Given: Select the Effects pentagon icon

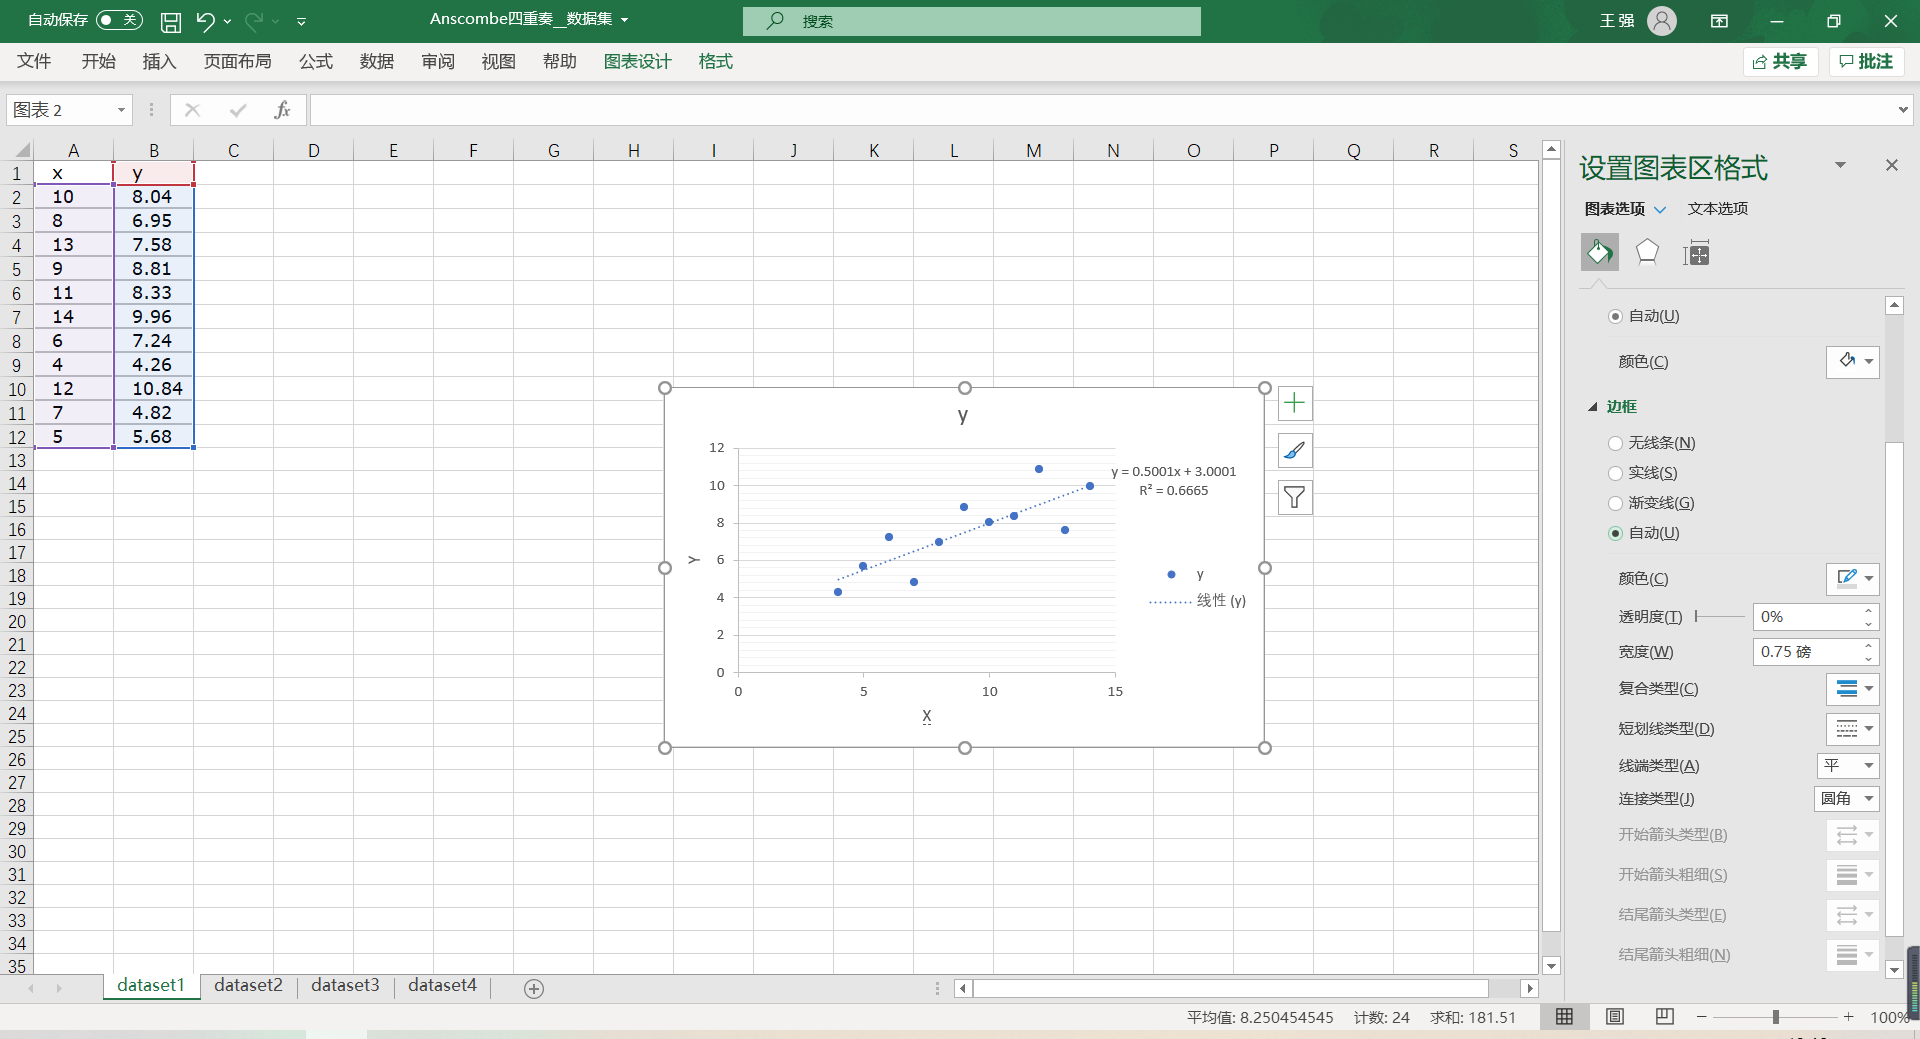Looking at the screenshot, I should point(1647,252).
